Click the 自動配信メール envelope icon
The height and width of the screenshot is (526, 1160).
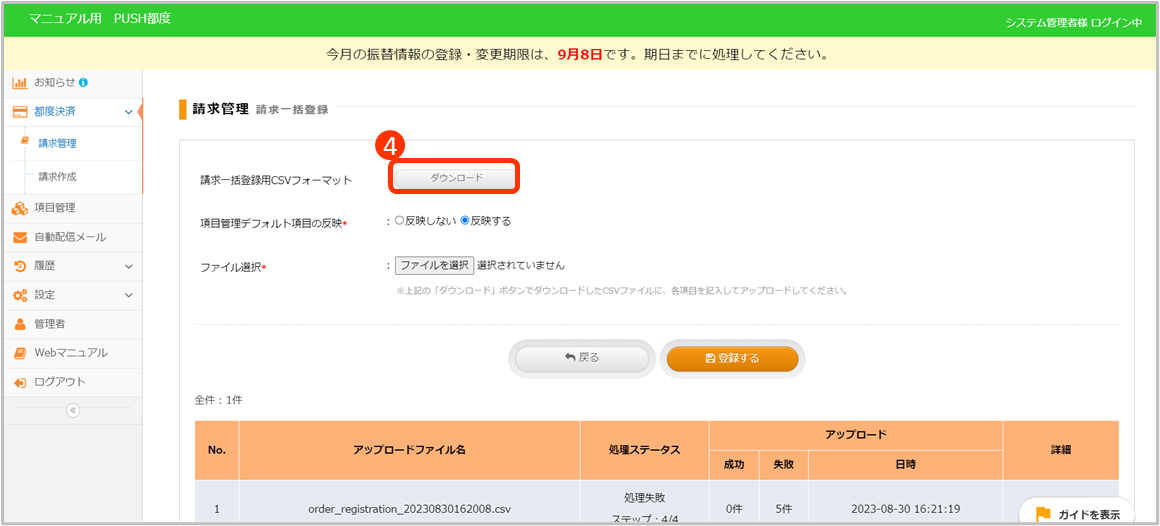click(20, 237)
